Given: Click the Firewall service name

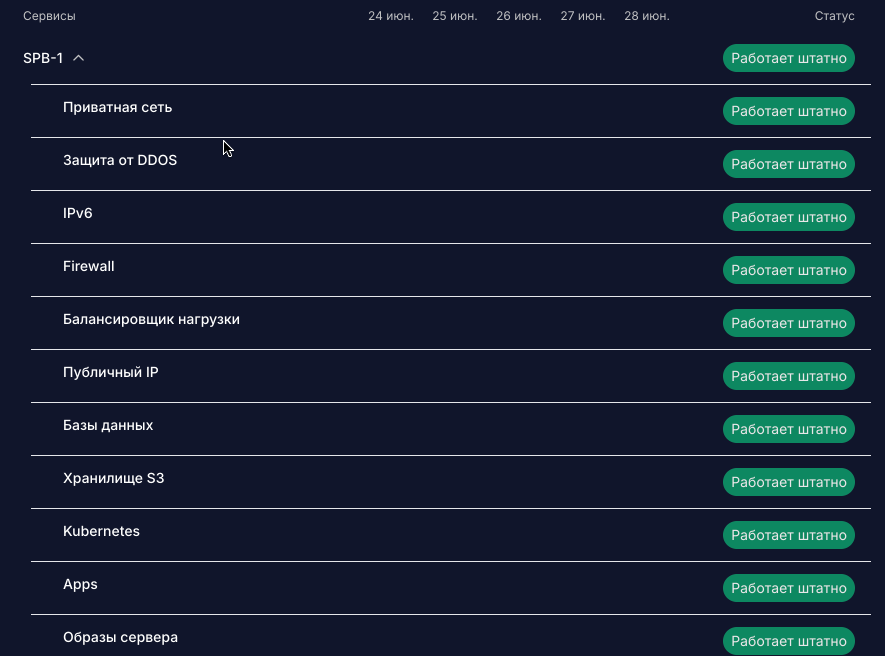Looking at the screenshot, I should pyautogui.click(x=89, y=266).
